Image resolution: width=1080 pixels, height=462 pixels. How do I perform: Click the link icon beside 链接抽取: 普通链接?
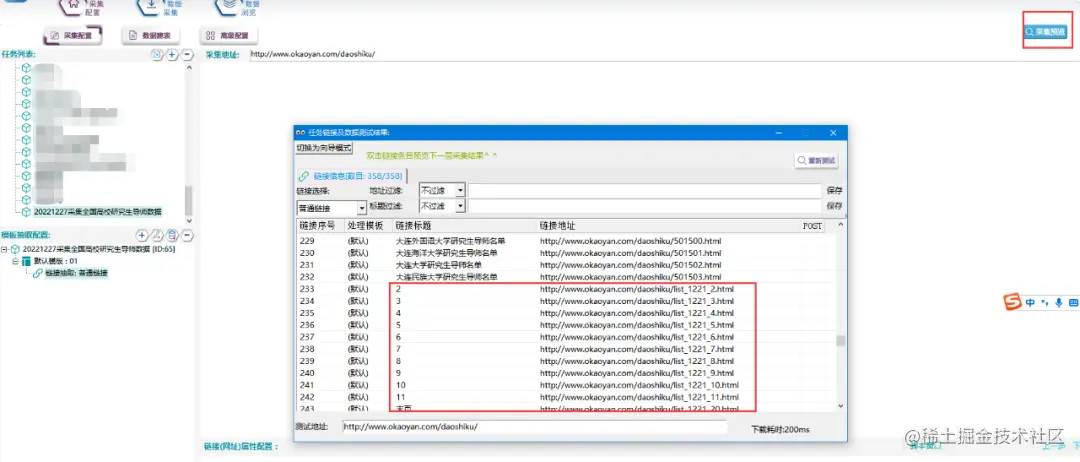39,273
